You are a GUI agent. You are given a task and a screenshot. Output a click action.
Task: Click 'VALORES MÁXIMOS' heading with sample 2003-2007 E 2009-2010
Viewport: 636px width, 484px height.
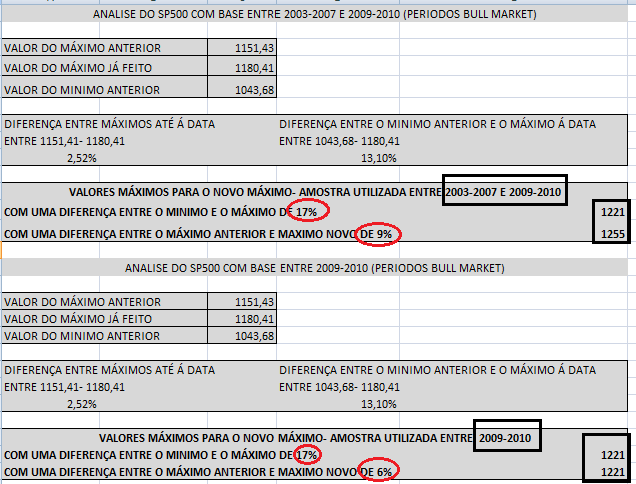point(315,192)
